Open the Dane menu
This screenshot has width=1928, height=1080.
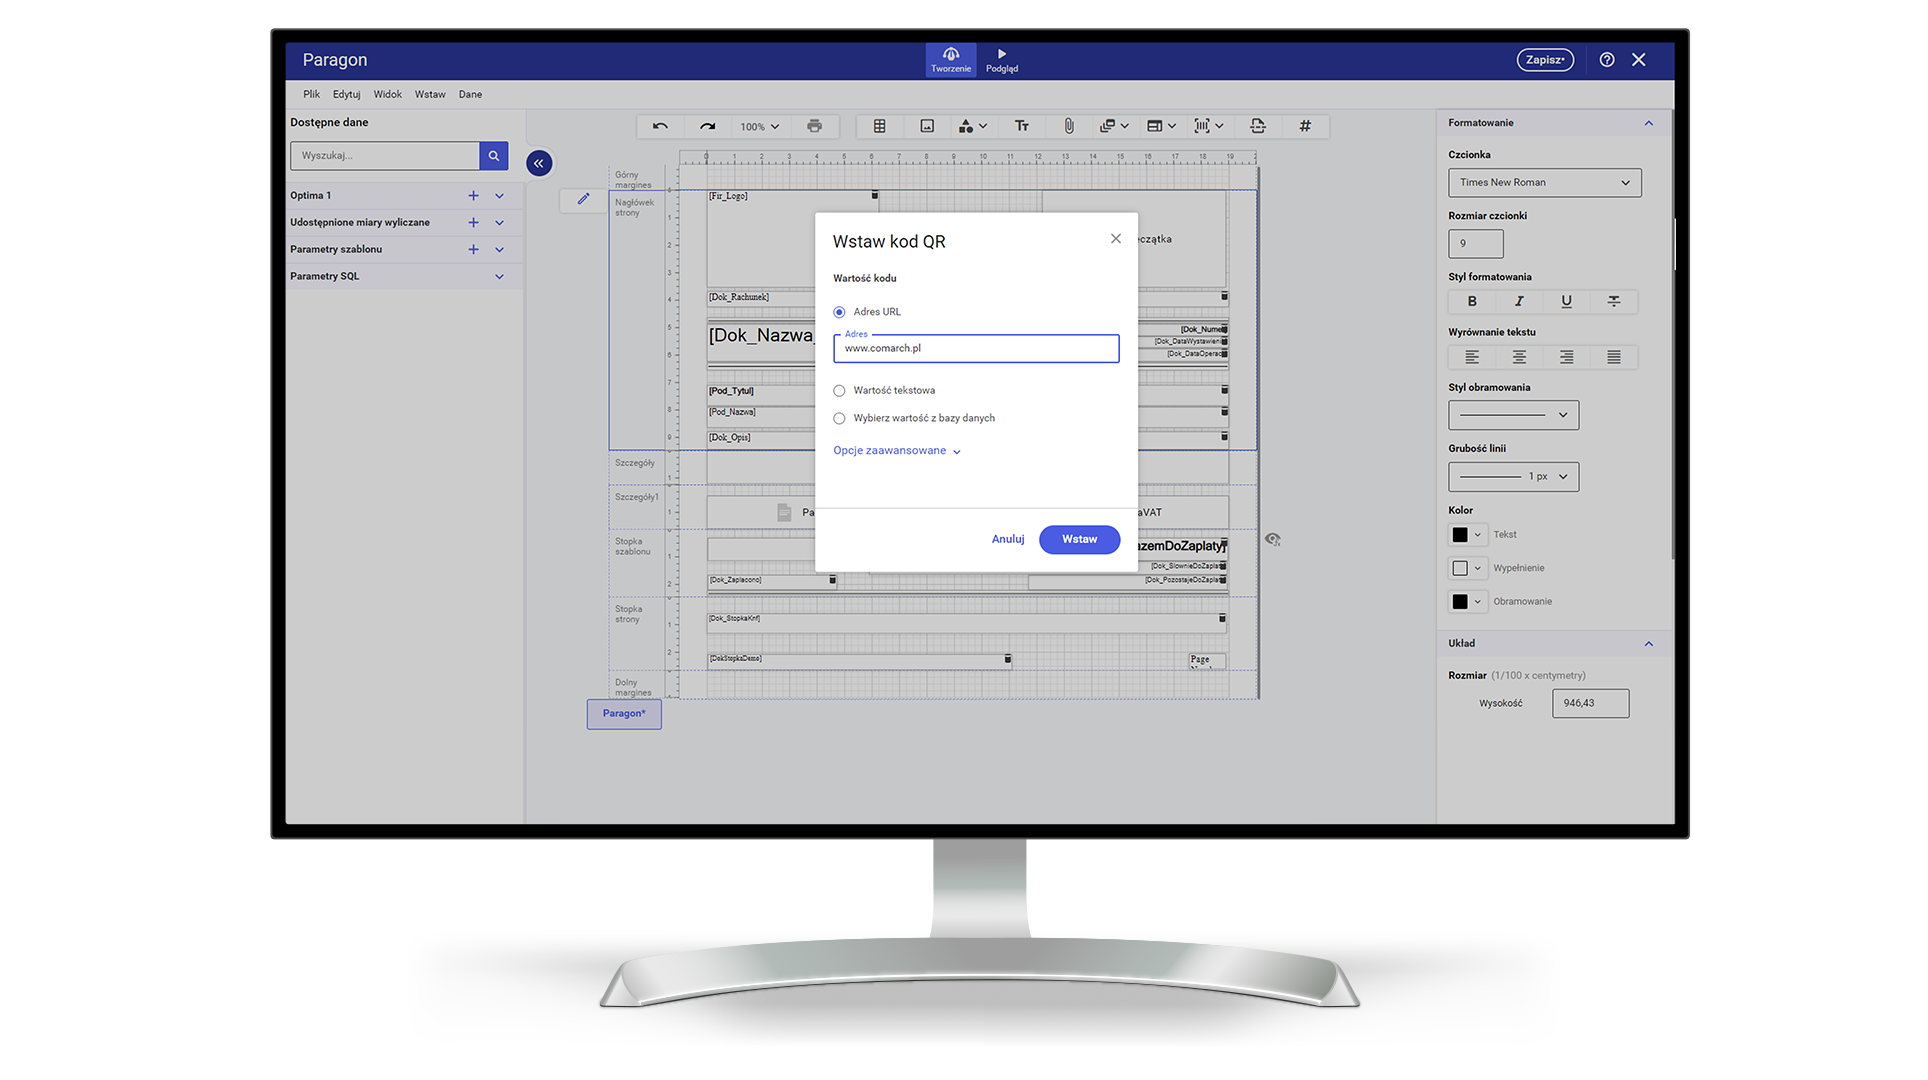[x=470, y=95]
